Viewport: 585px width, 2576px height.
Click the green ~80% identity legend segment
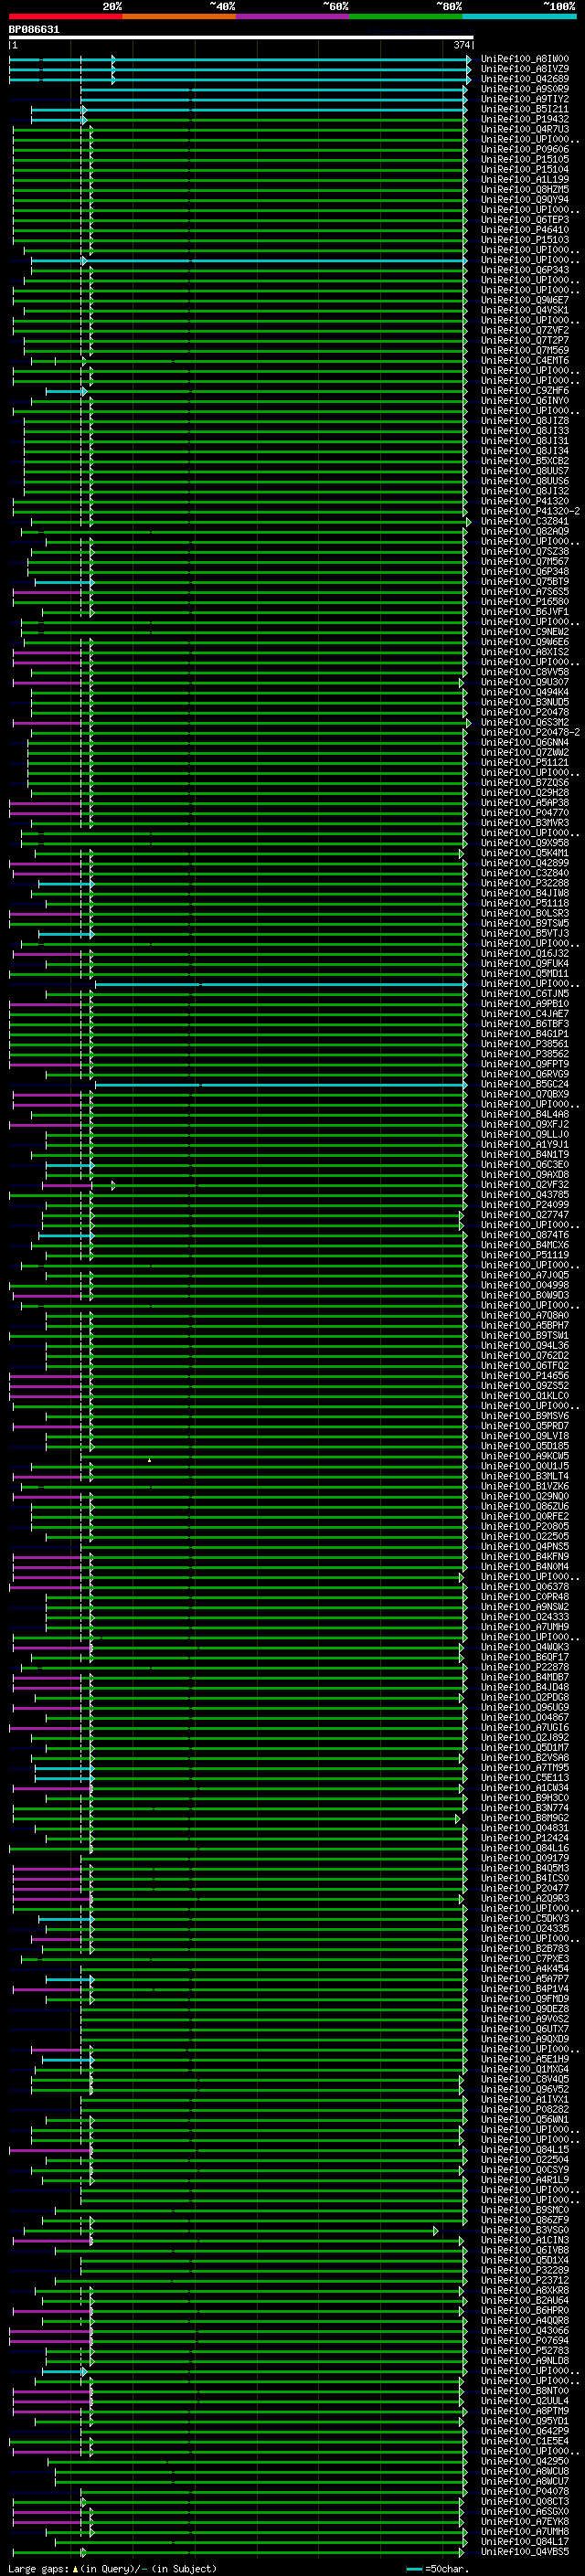406,16
